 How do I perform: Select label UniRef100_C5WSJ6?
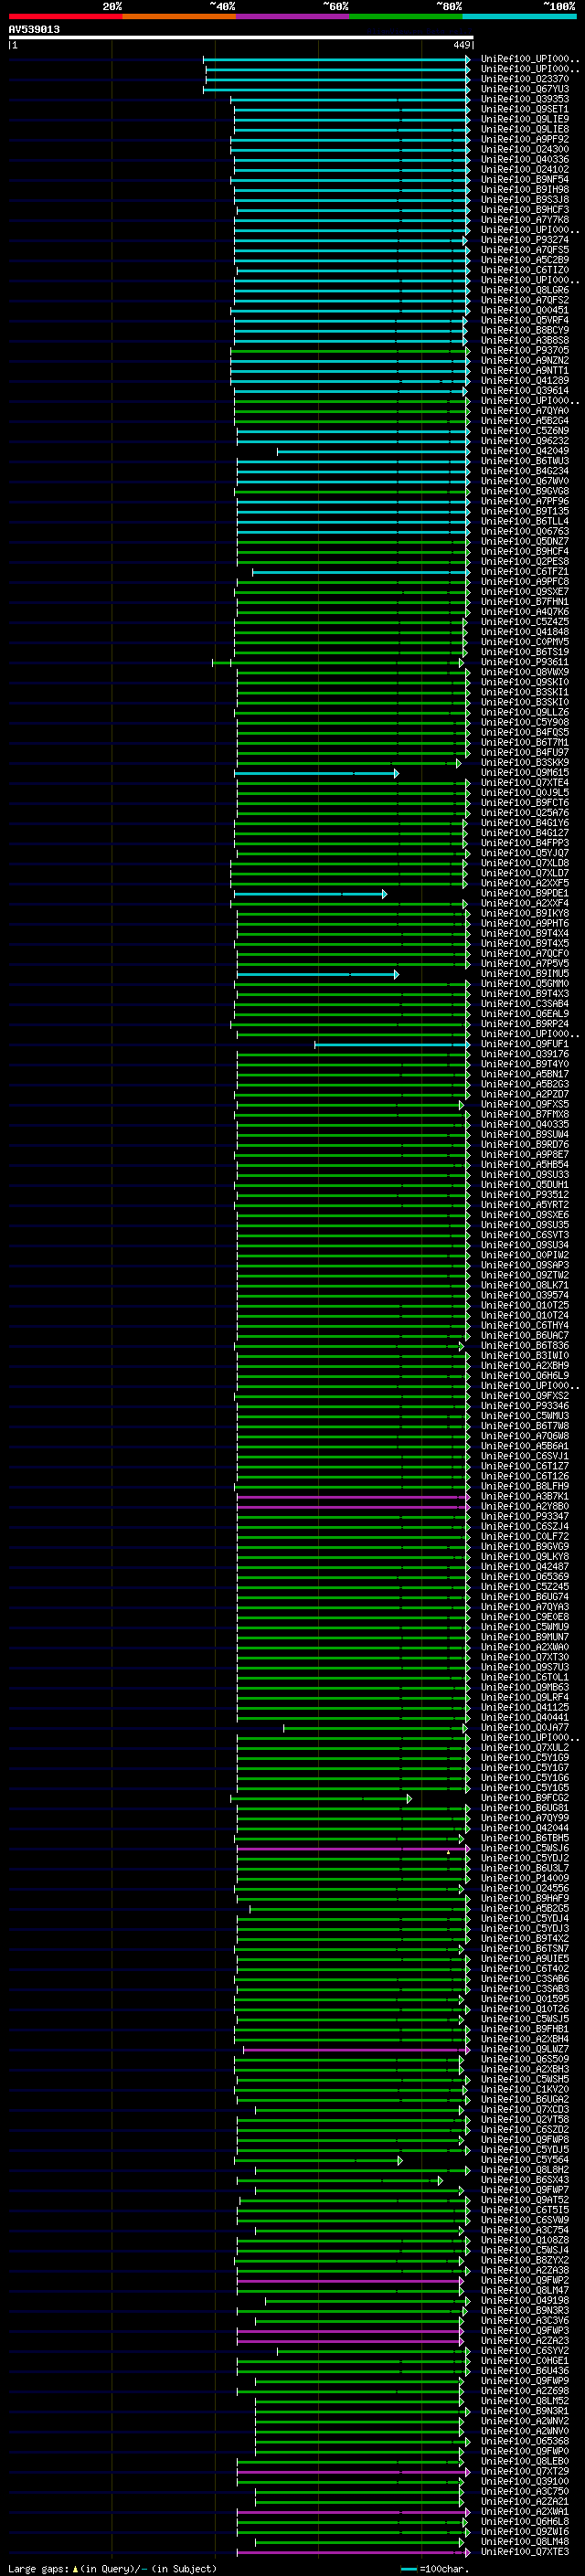pos(524,1848)
